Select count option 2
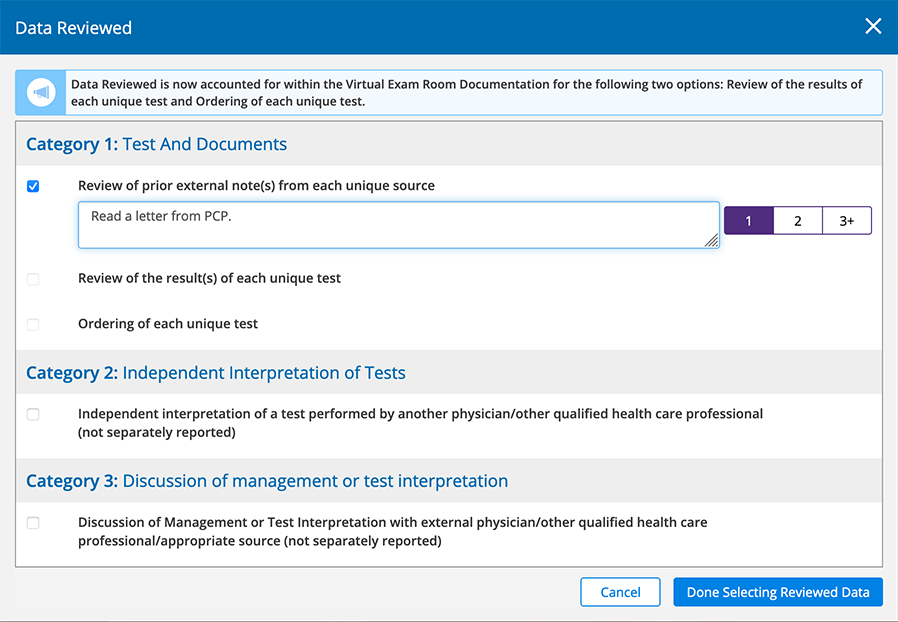This screenshot has height=622, width=898. (798, 221)
